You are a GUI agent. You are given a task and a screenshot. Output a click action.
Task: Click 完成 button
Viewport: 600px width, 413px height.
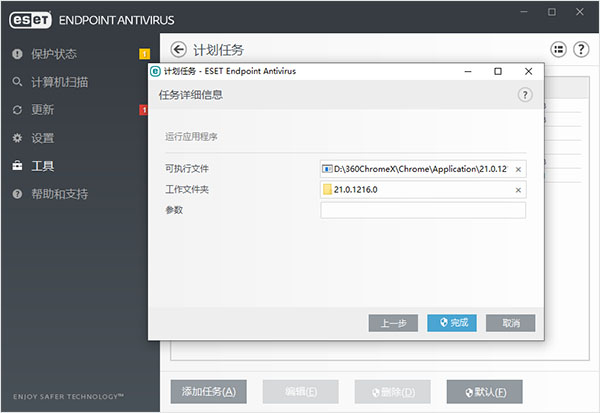tap(452, 323)
